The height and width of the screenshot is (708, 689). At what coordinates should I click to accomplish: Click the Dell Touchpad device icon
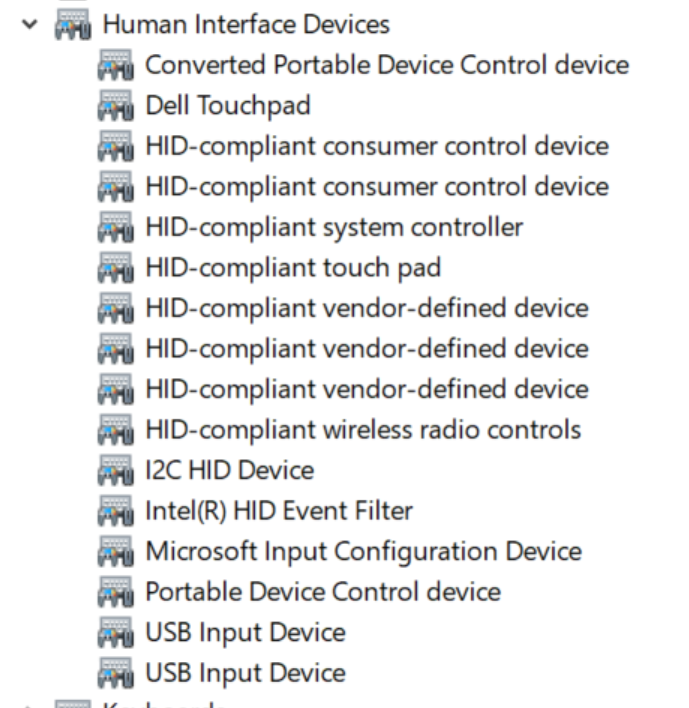tap(116, 105)
